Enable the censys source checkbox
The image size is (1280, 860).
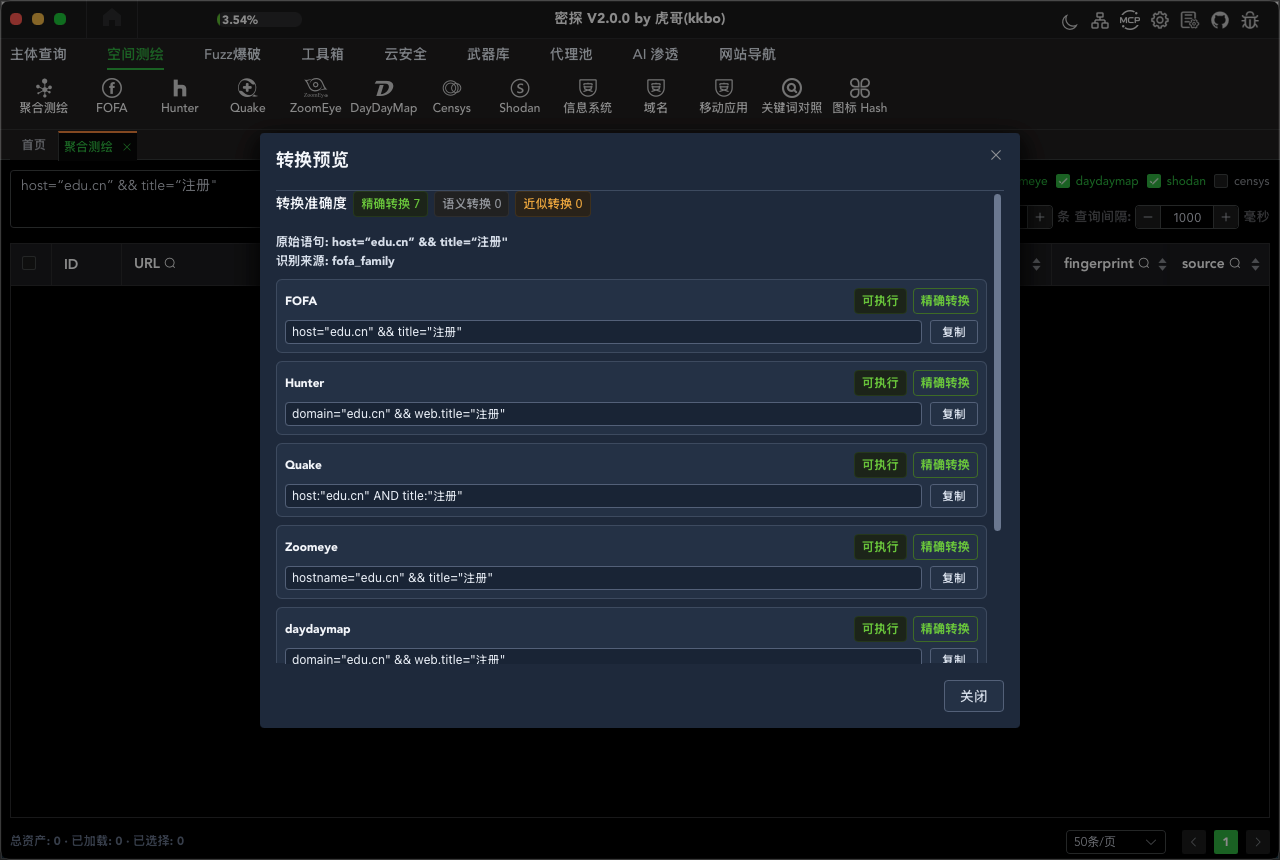[1221, 181]
